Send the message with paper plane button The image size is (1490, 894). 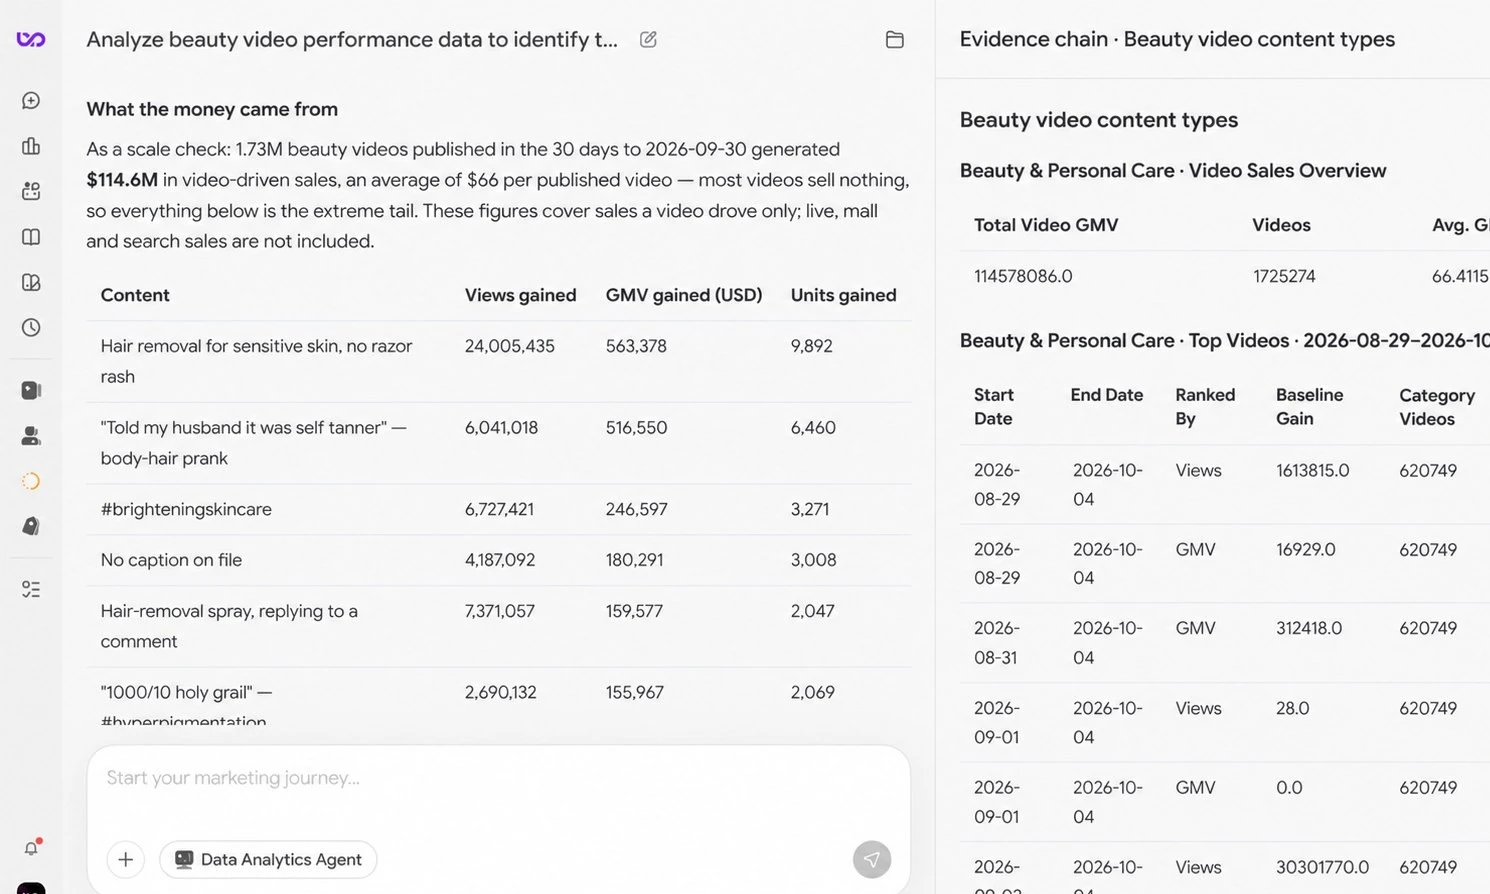[872, 859]
